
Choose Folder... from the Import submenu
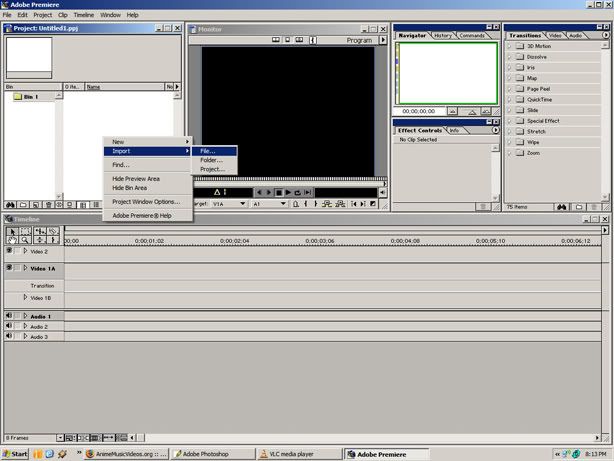(x=214, y=160)
